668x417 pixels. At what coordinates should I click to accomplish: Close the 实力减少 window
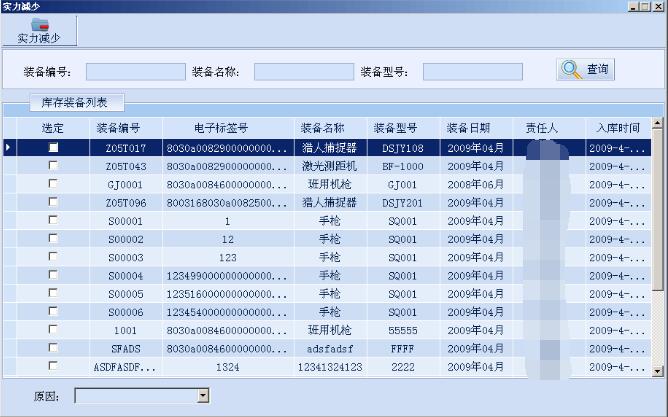point(658,6)
